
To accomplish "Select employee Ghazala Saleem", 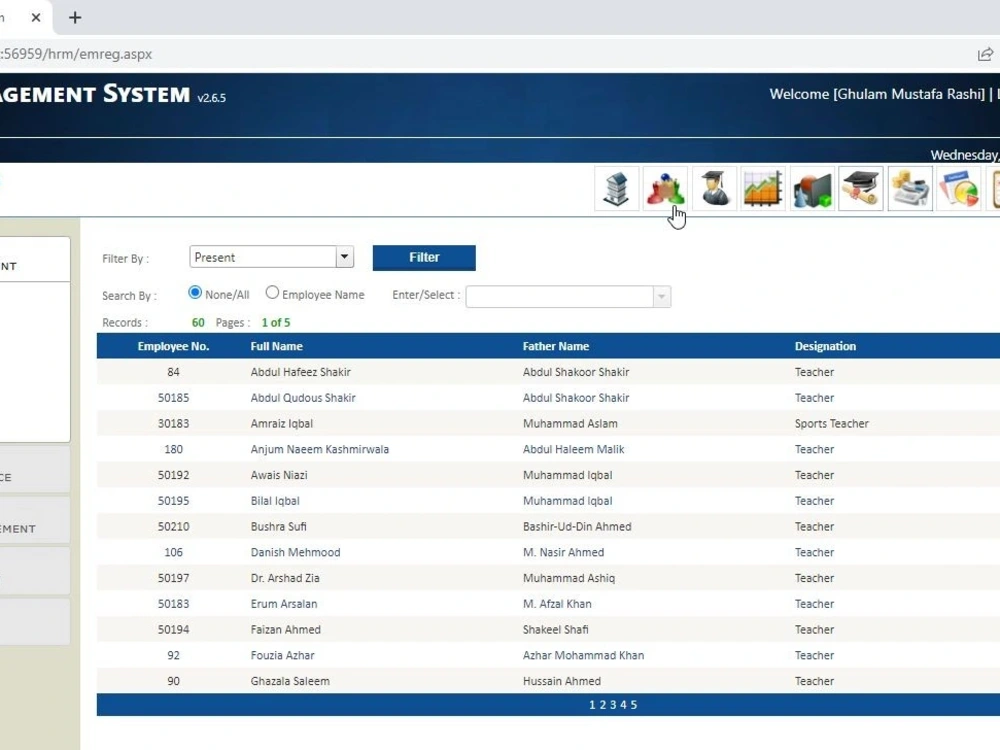I will 290,681.
